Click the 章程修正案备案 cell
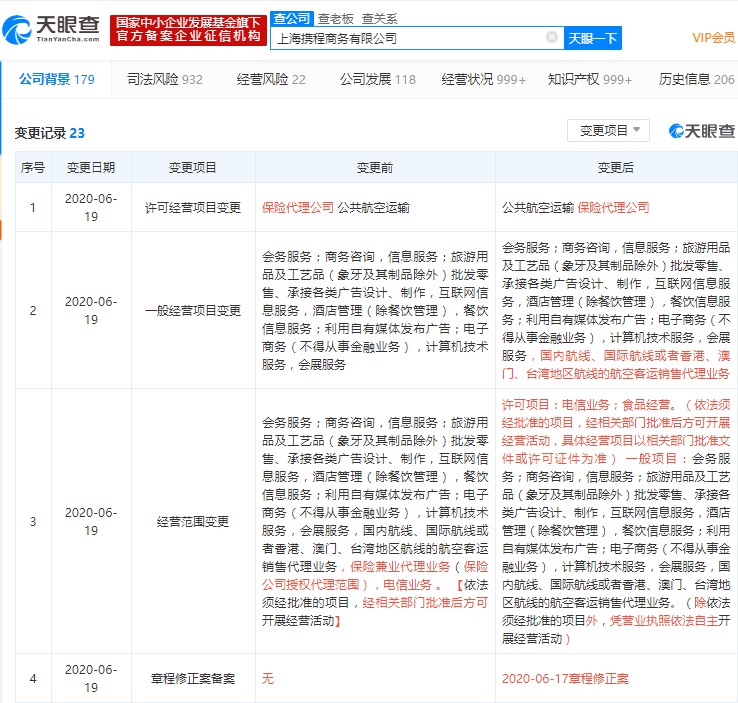Screen dimensions: 738x703 193,679
